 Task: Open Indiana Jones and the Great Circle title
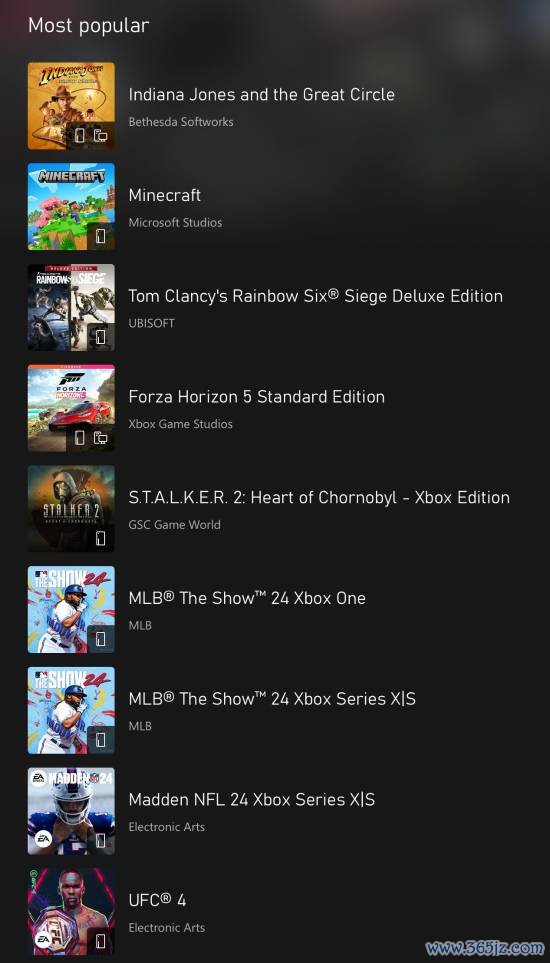coord(261,95)
